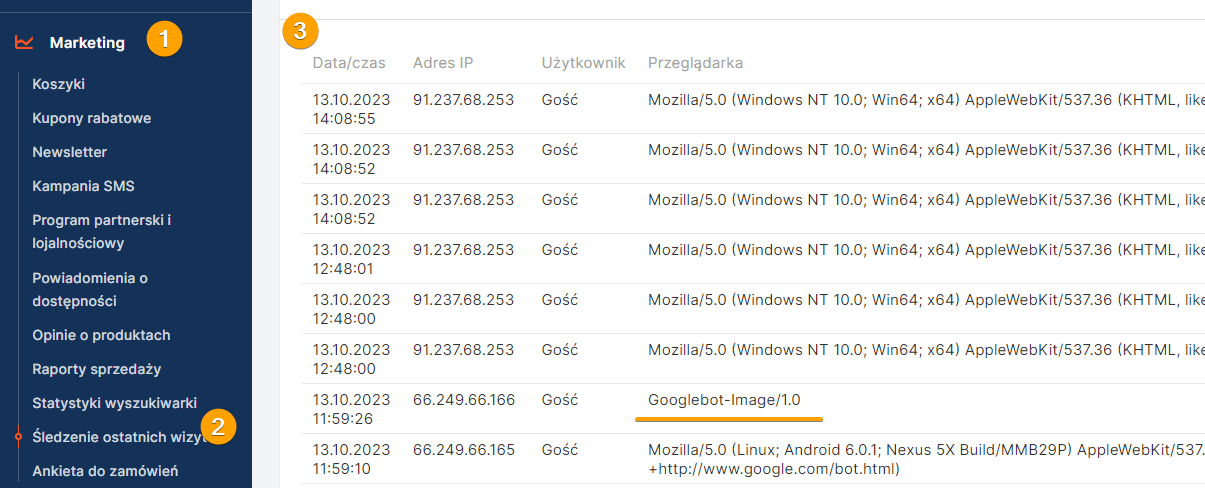Click IP address 66.249.66.165
The image size is (1205, 488).
click(x=463, y=450)
